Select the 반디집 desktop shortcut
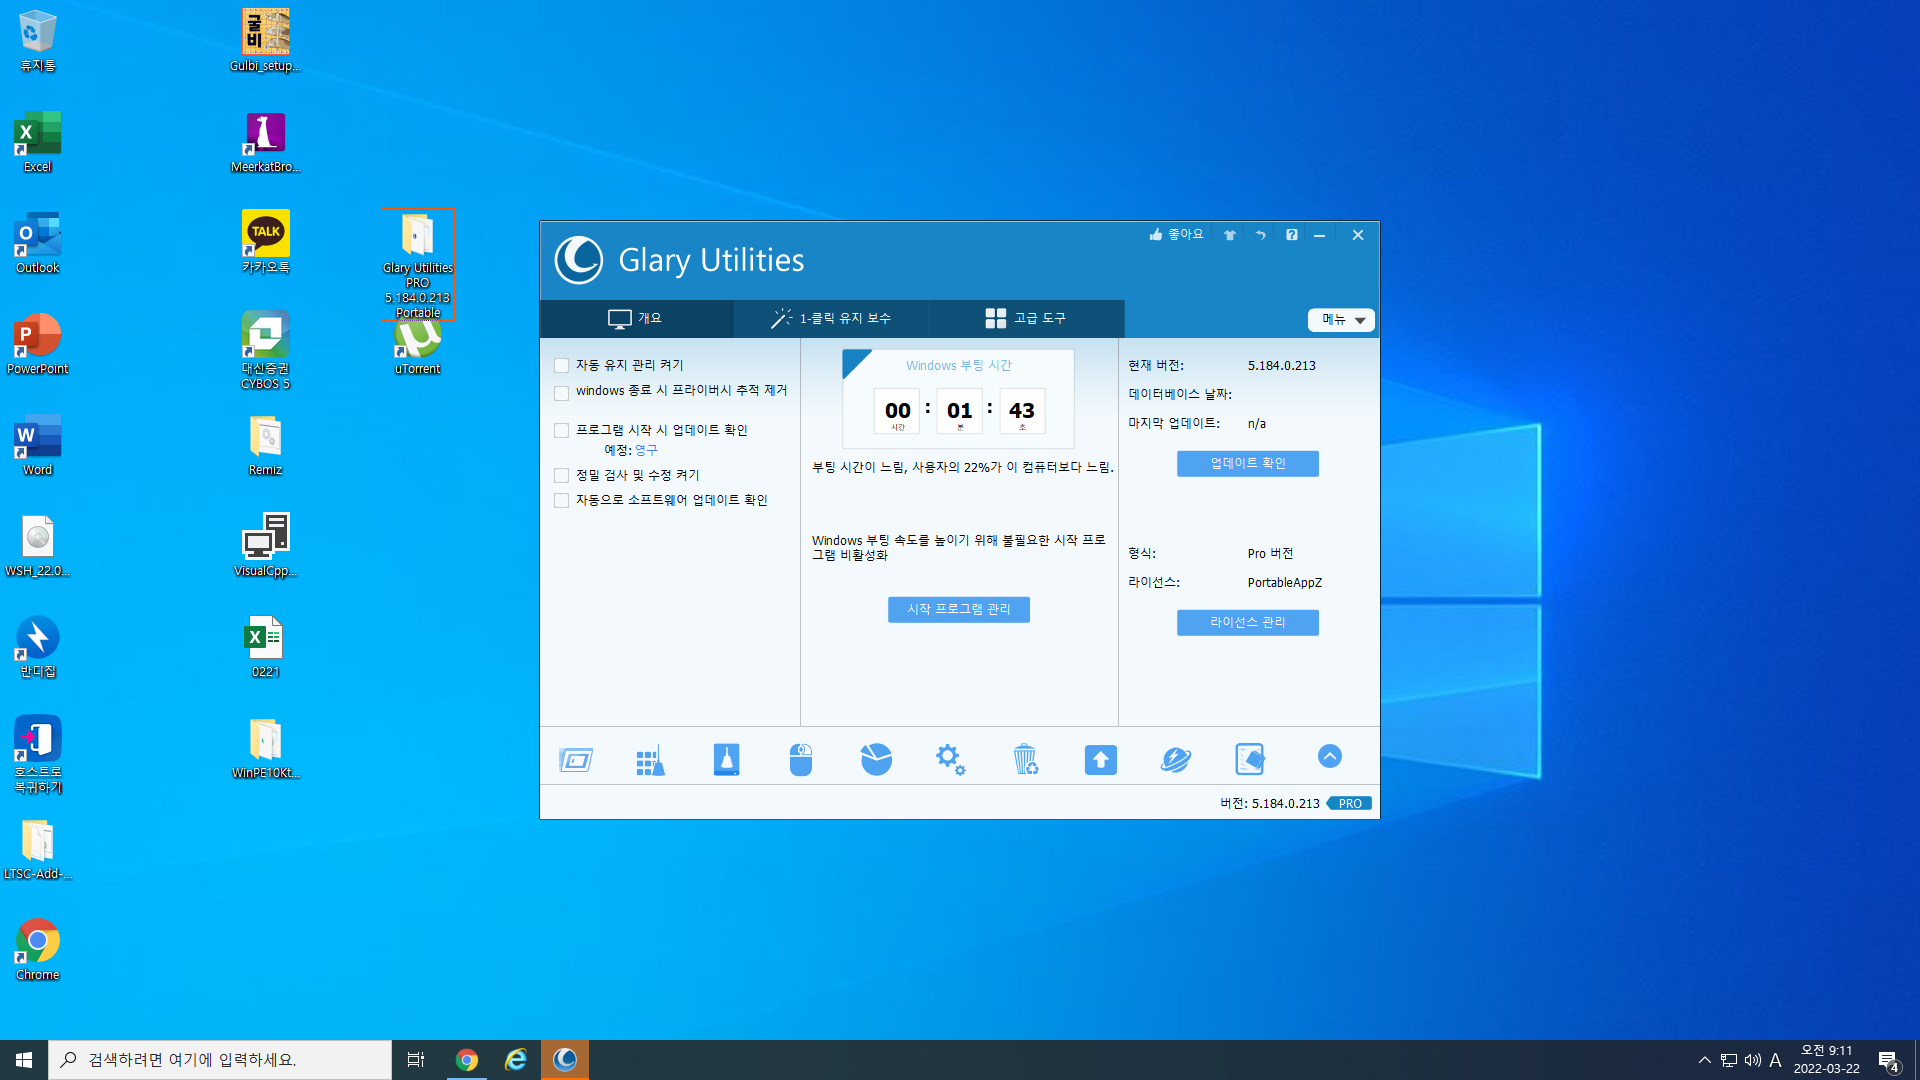The height and width of the screenshot is (1080, 1920). click(x=38, y=646)
